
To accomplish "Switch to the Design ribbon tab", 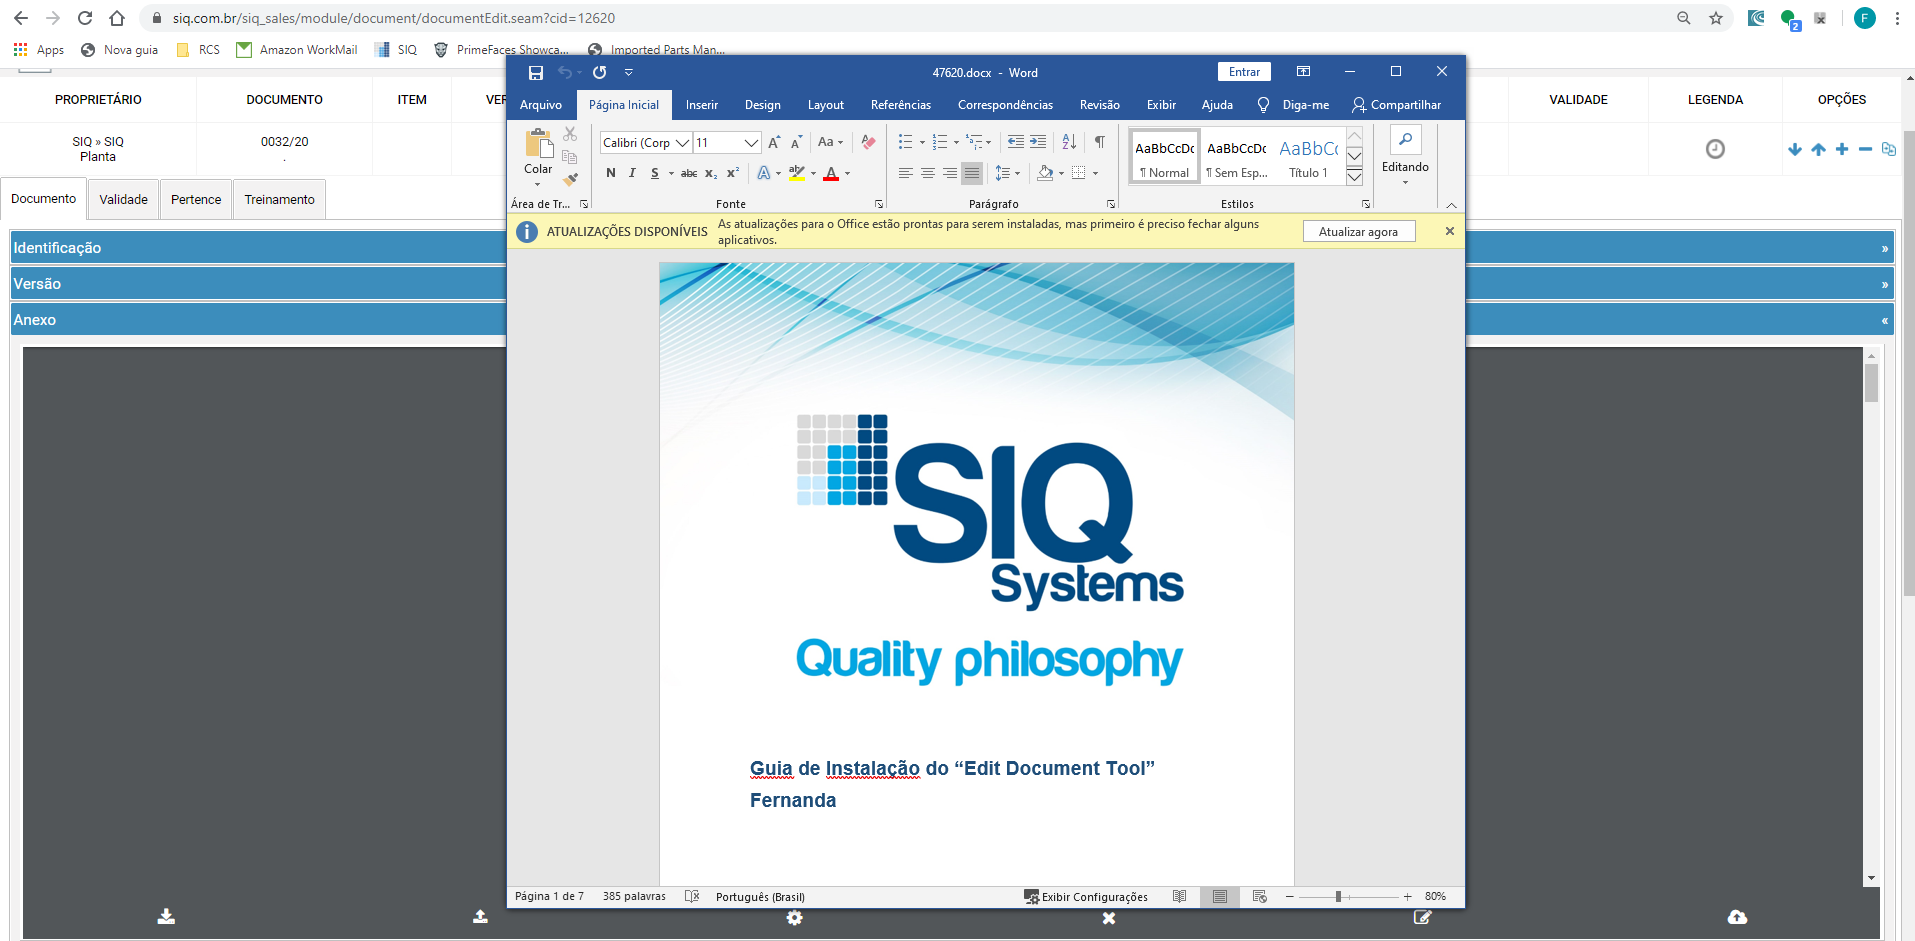I will (763, 105).
